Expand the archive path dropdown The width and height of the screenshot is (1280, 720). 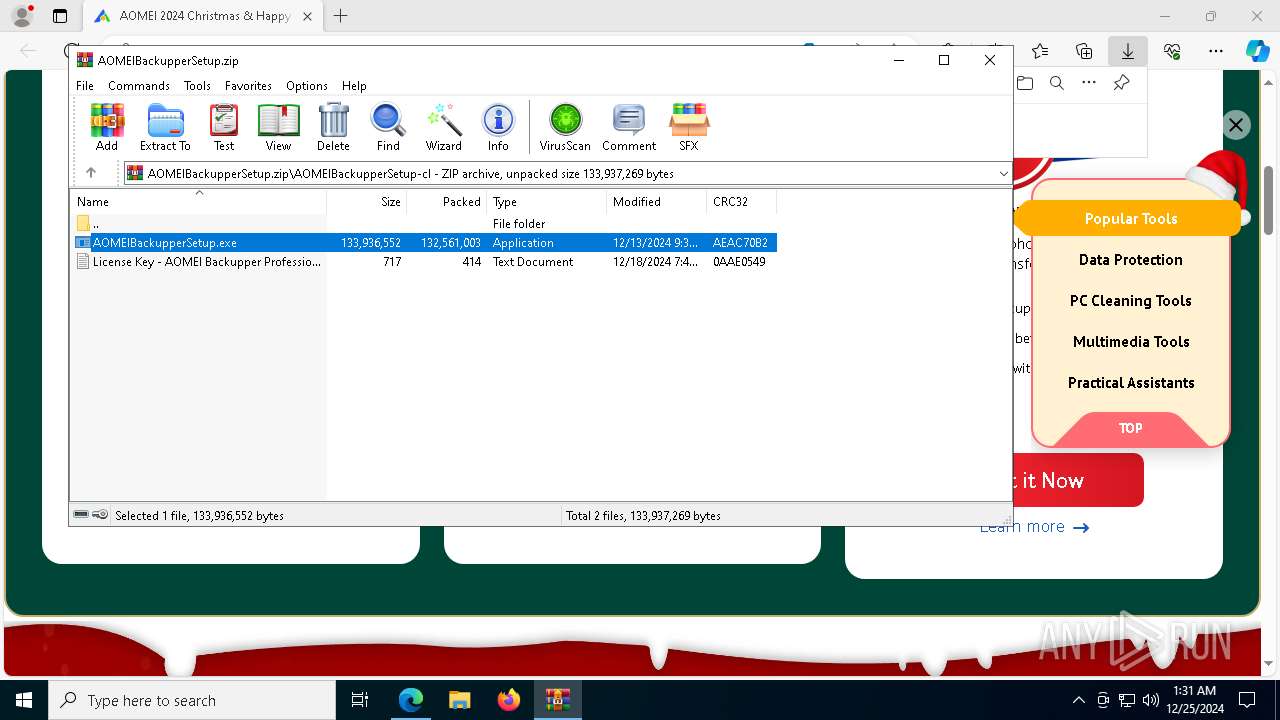coord(1003,173)
